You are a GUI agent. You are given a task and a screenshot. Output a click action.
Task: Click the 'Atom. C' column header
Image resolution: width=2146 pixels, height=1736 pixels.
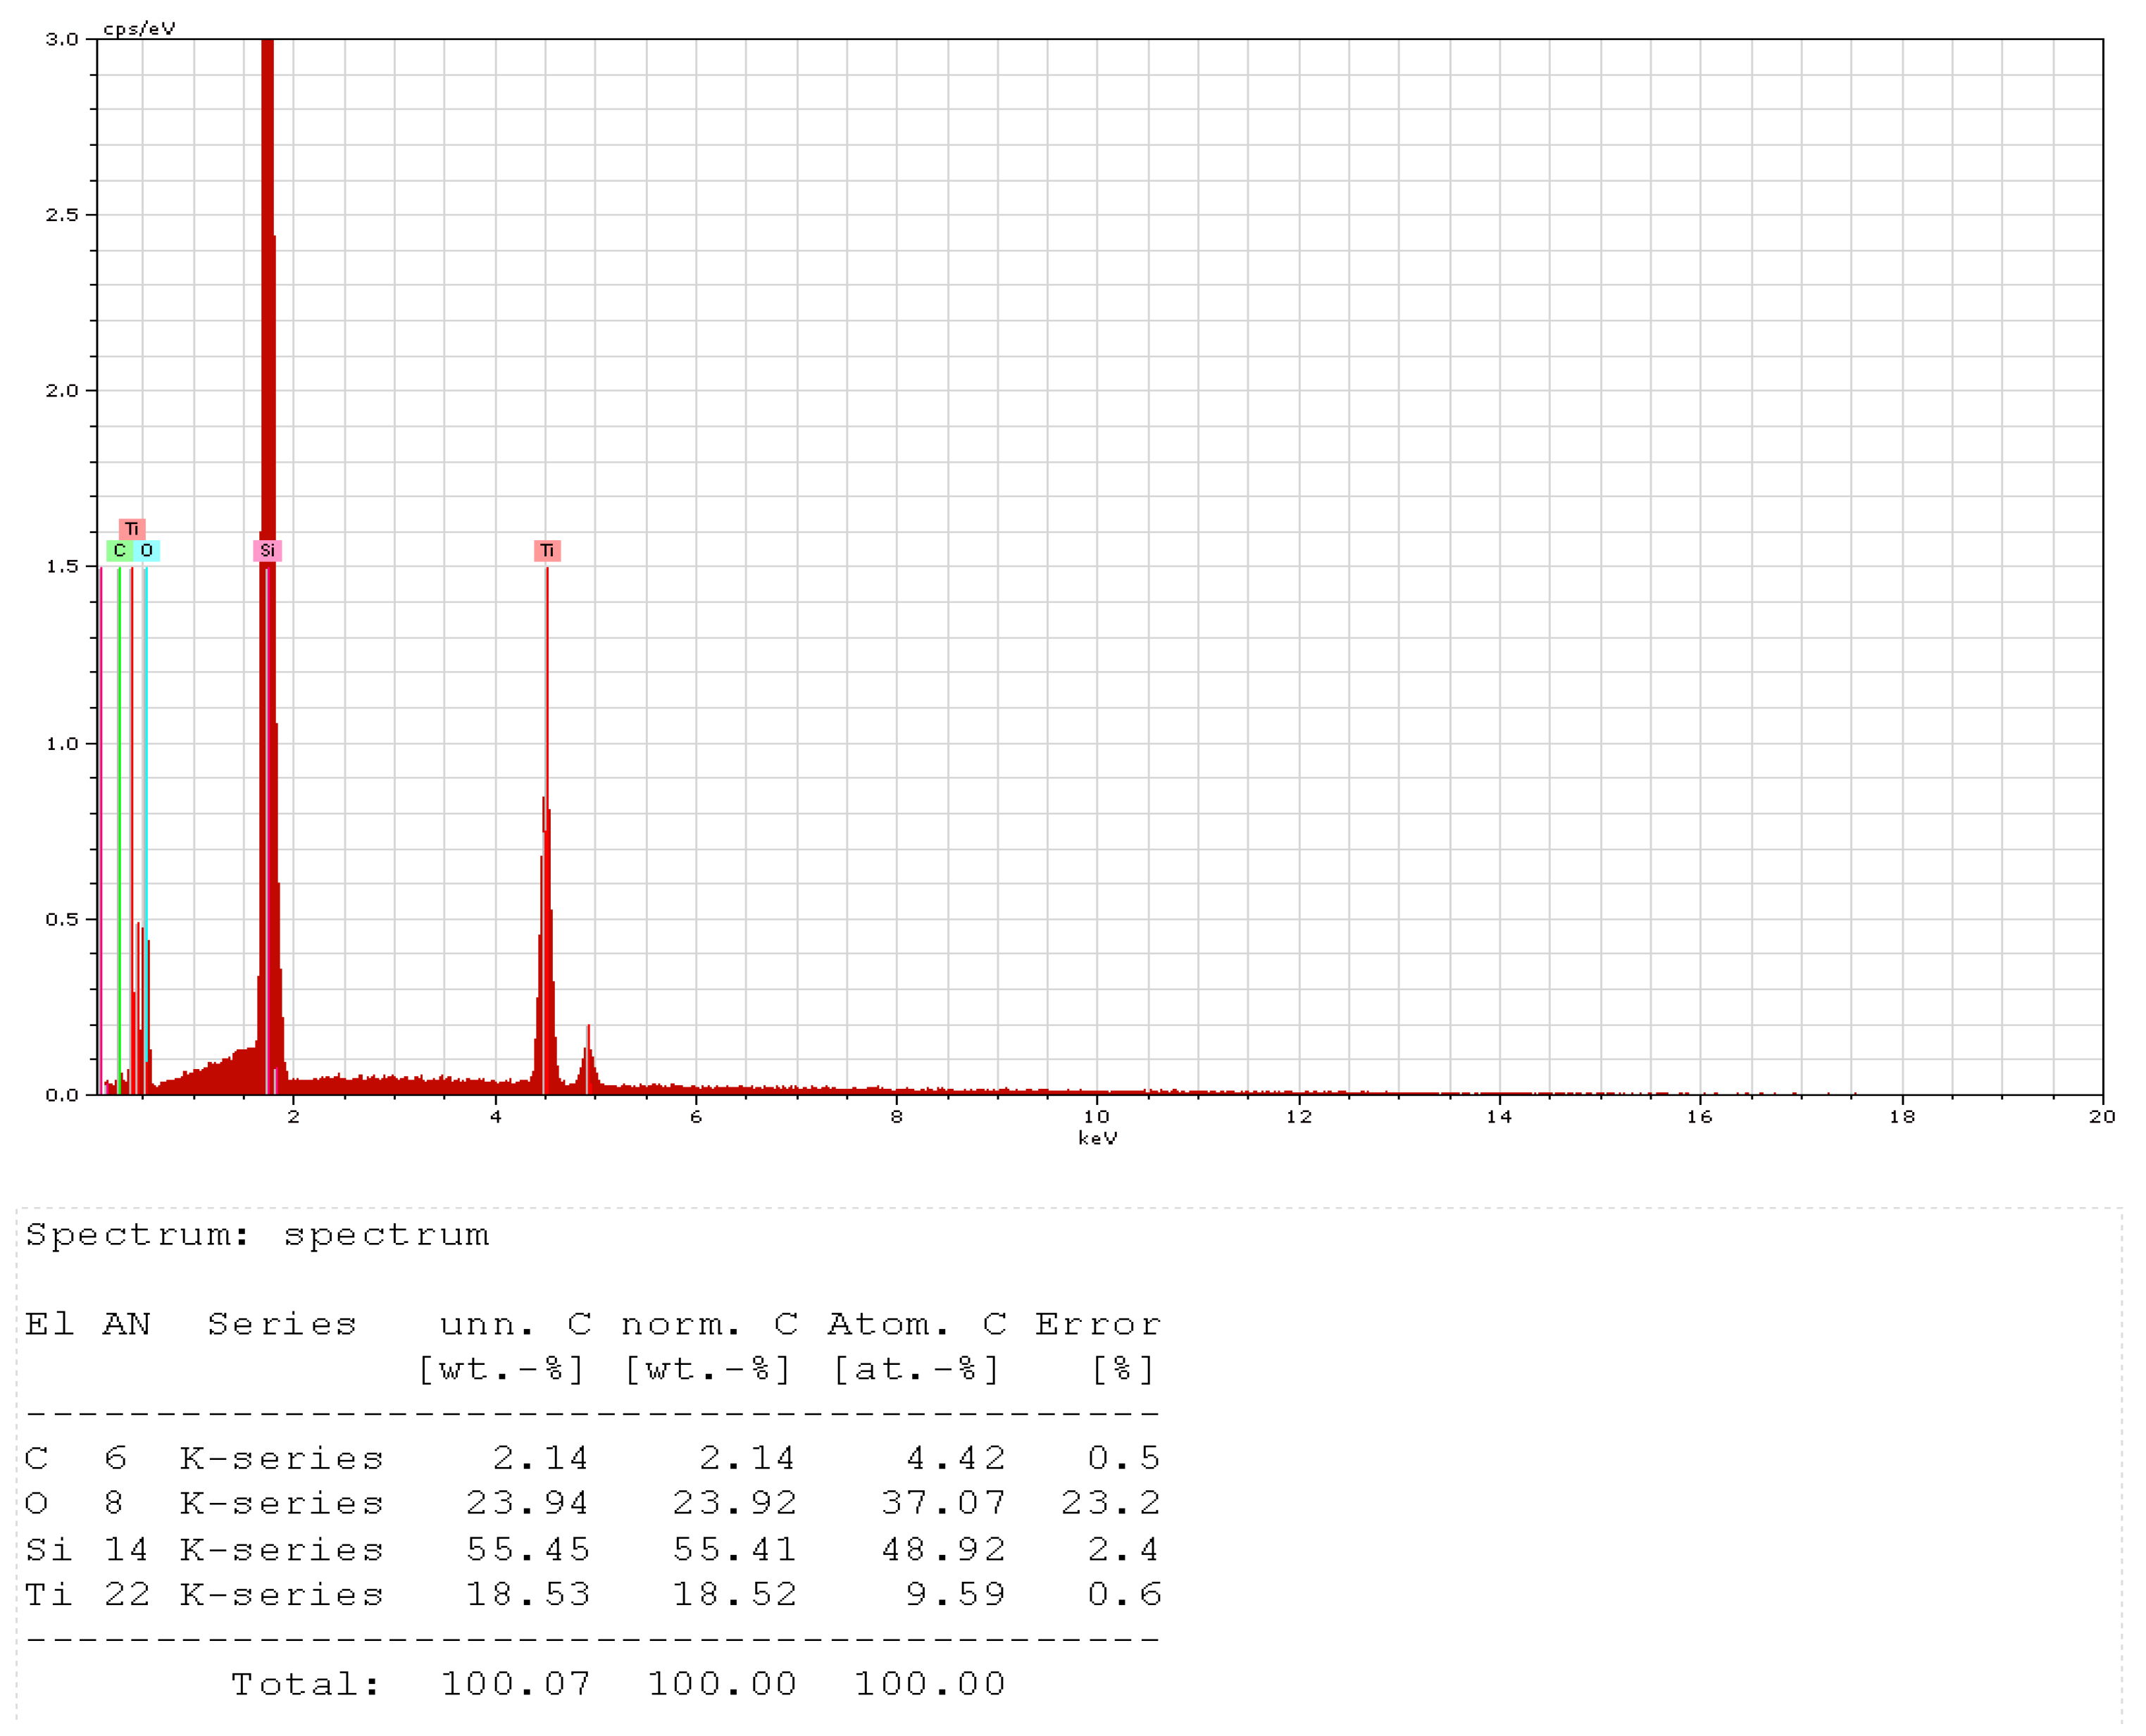[917, 1326]
